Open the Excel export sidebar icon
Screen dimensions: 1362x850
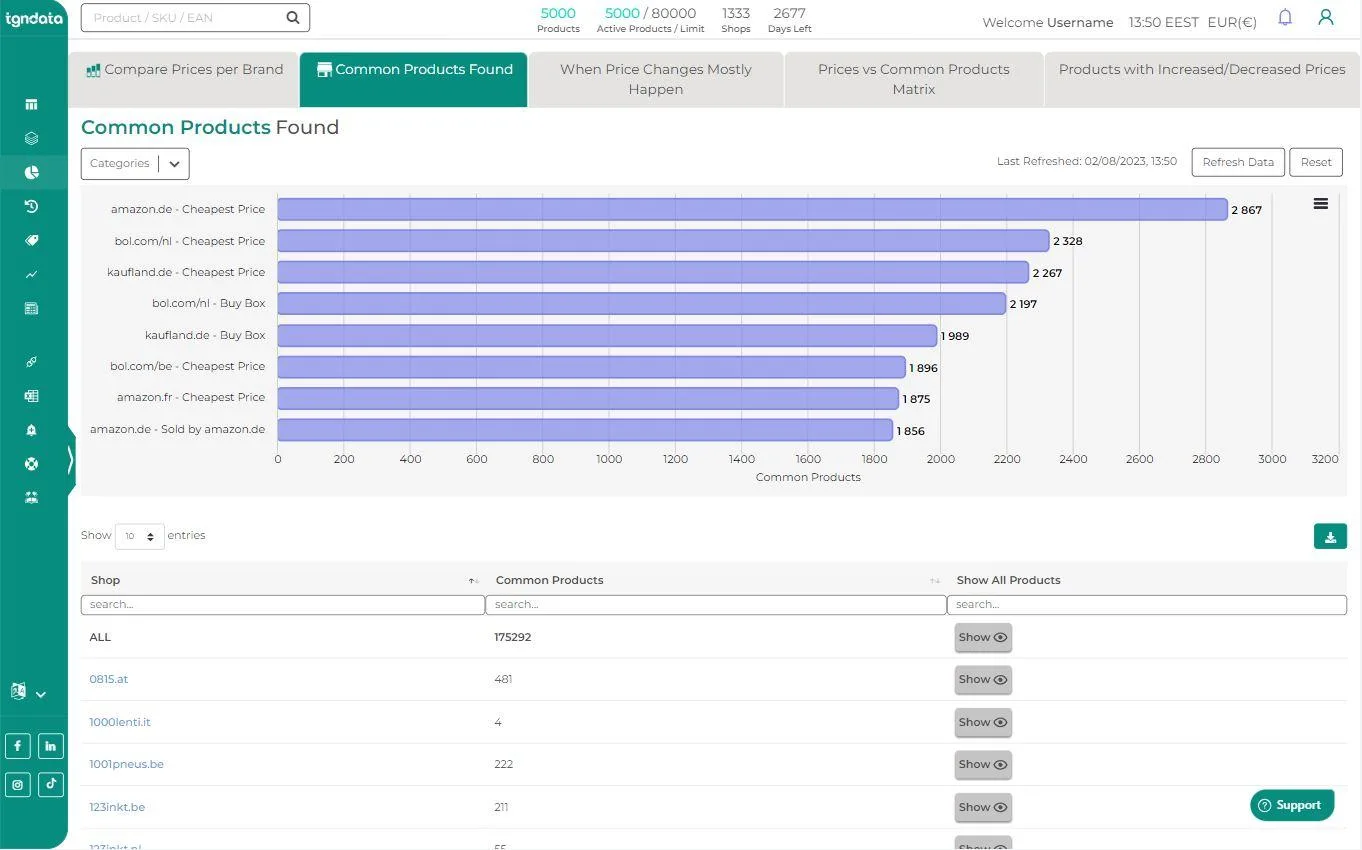point(31,396)
